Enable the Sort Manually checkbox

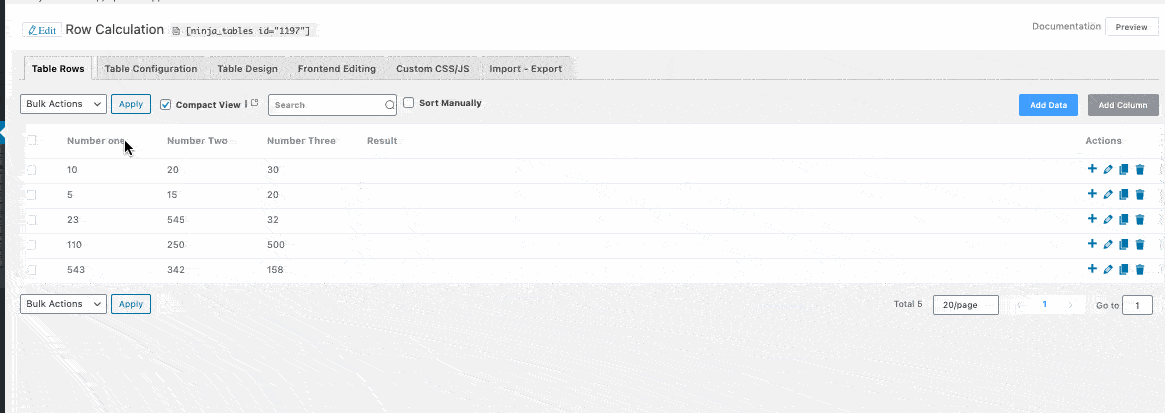(x=408, y=103)
